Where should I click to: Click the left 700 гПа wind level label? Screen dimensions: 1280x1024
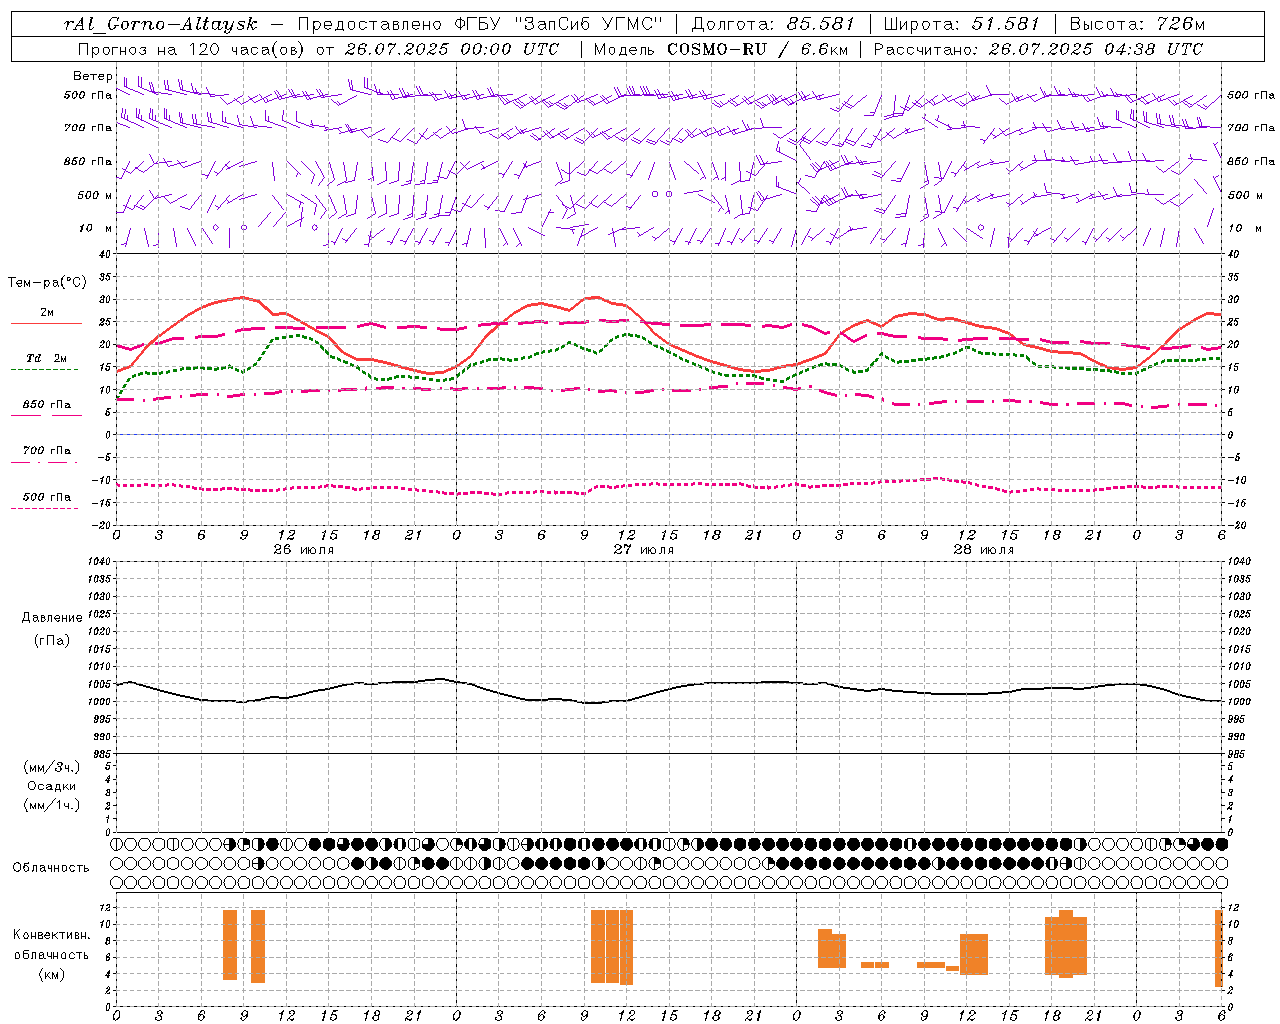click(88, 128)
